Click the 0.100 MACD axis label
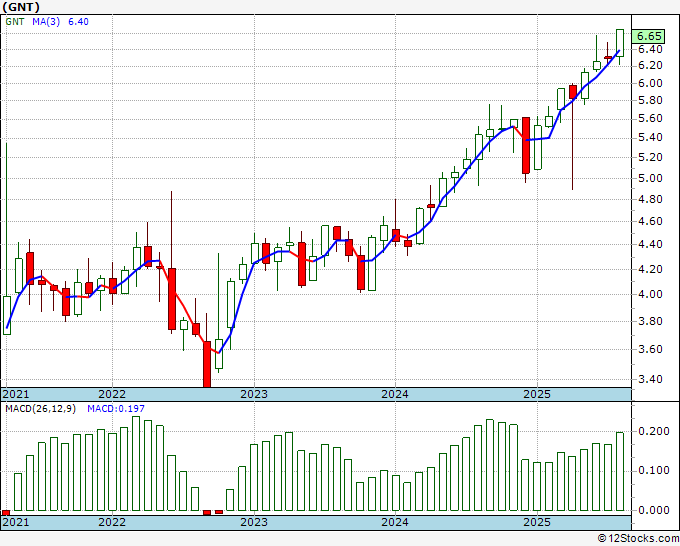The height and width of the screenshot is (546, 680). 654,470
